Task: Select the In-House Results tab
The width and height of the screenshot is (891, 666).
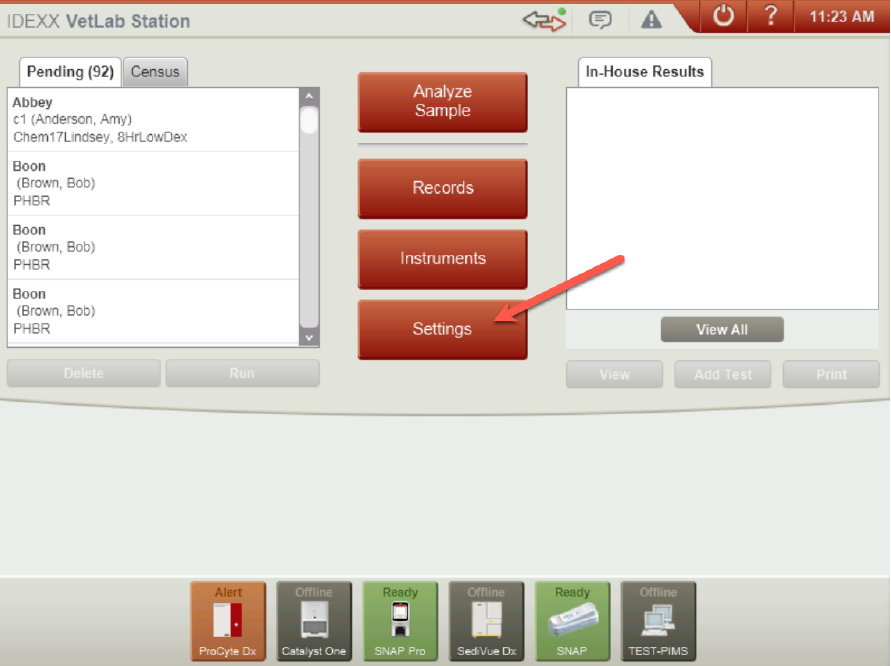Action: point(644,72)
